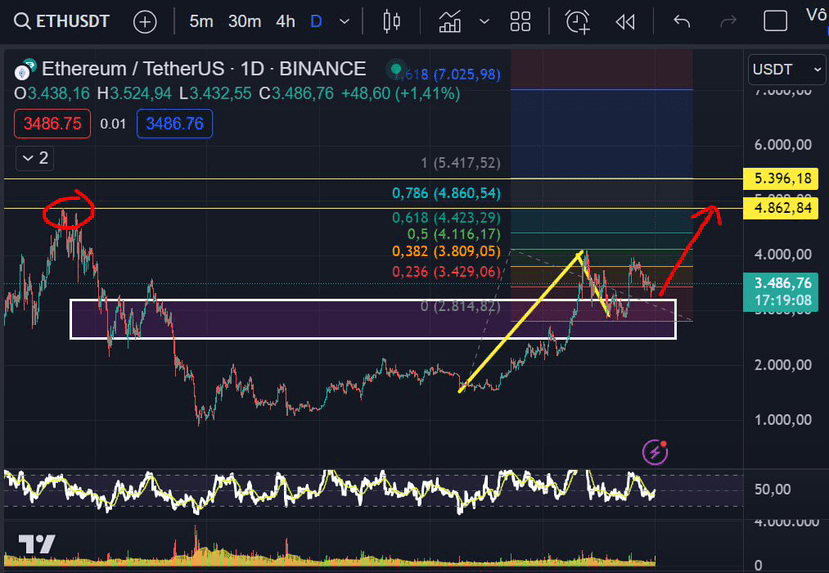Open symbol search for ETHUSDT
Viewport: 829px width, 573px height.
pyautogui.click(x=61, y=22)
